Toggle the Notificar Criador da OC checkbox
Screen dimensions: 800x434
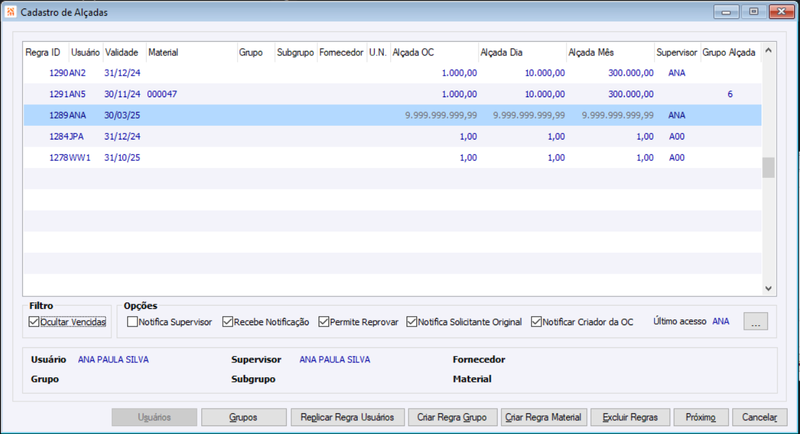click(536, 322)
